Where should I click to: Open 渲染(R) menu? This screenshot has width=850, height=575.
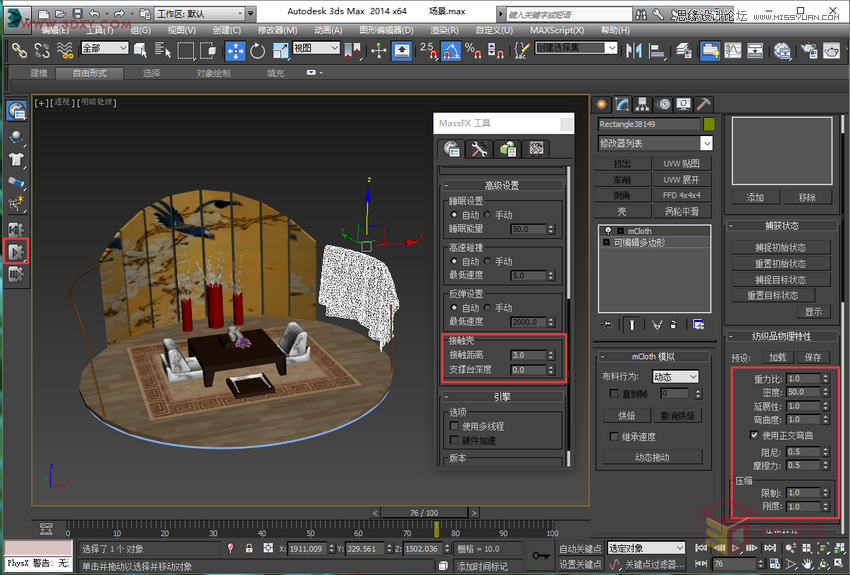(444, 30)
